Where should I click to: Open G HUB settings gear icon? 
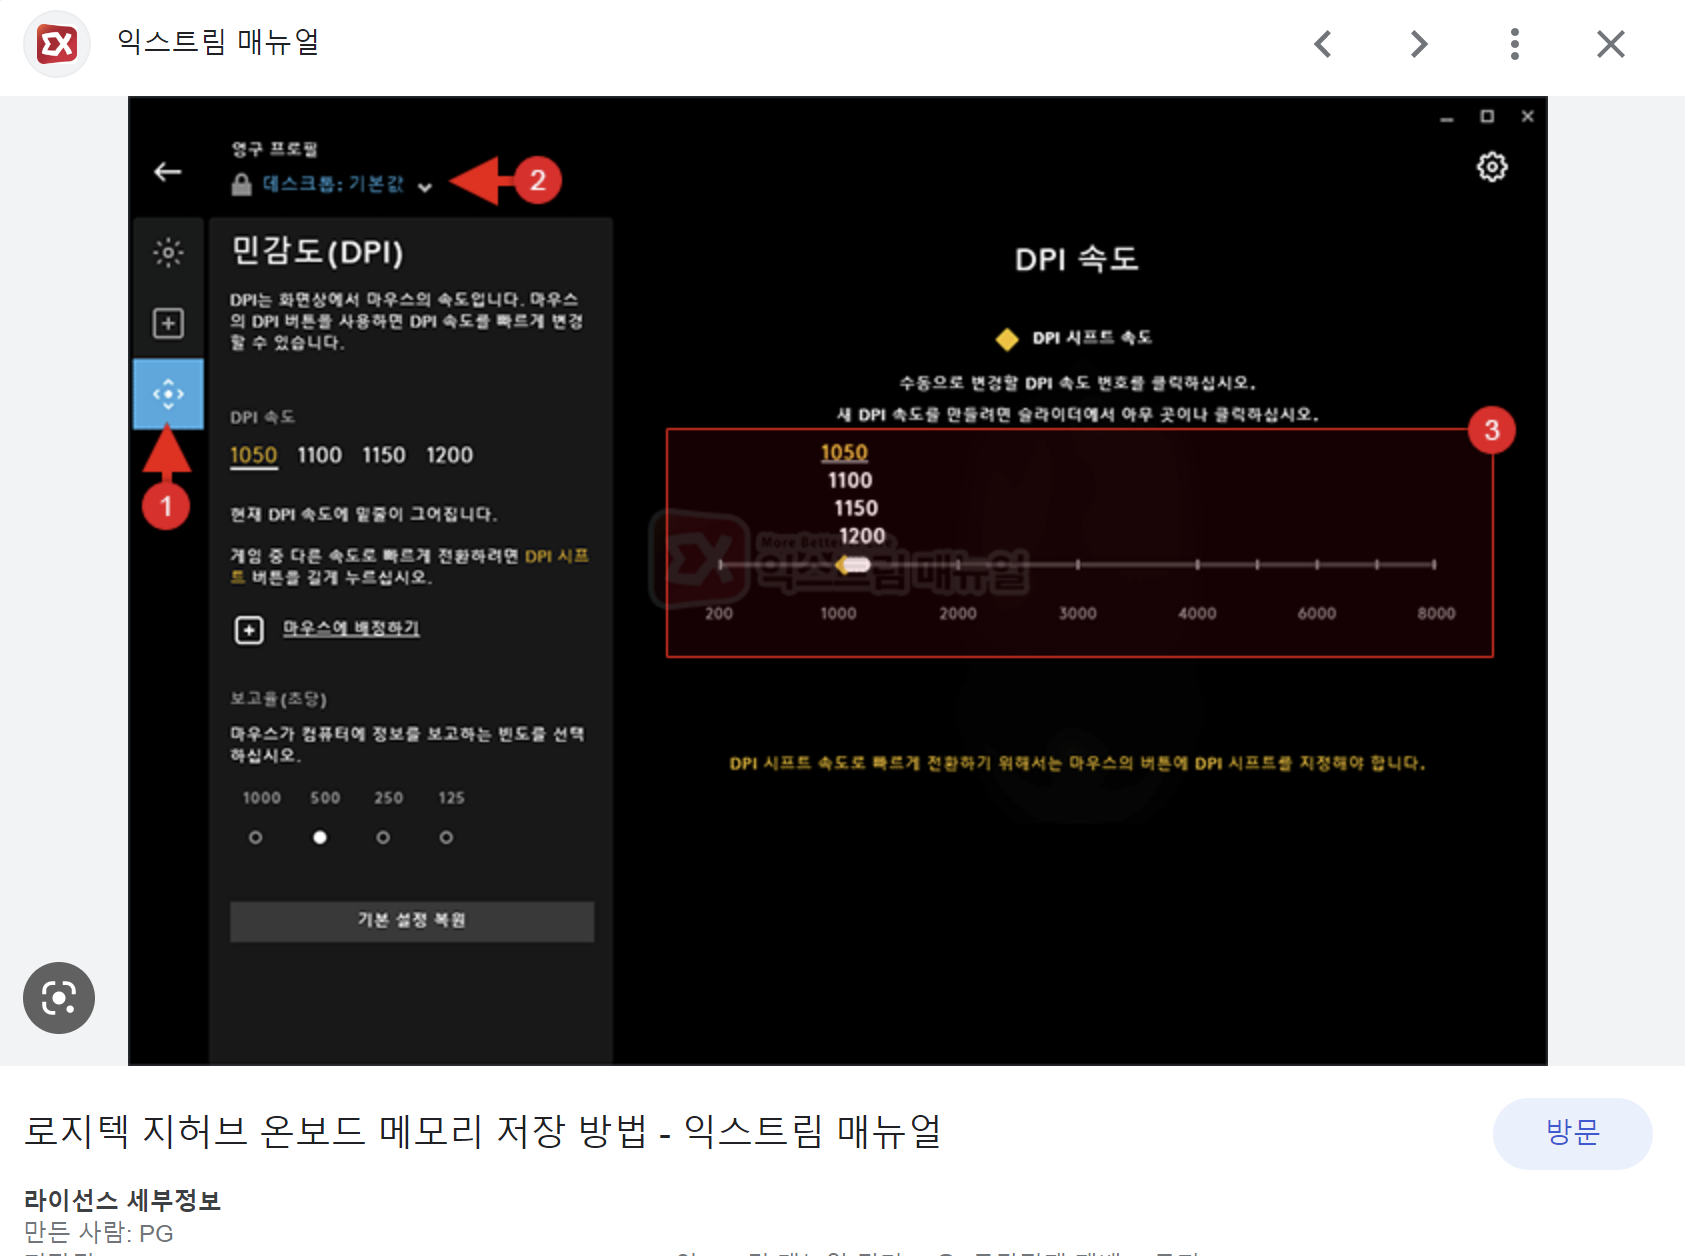pos(1492,167)
